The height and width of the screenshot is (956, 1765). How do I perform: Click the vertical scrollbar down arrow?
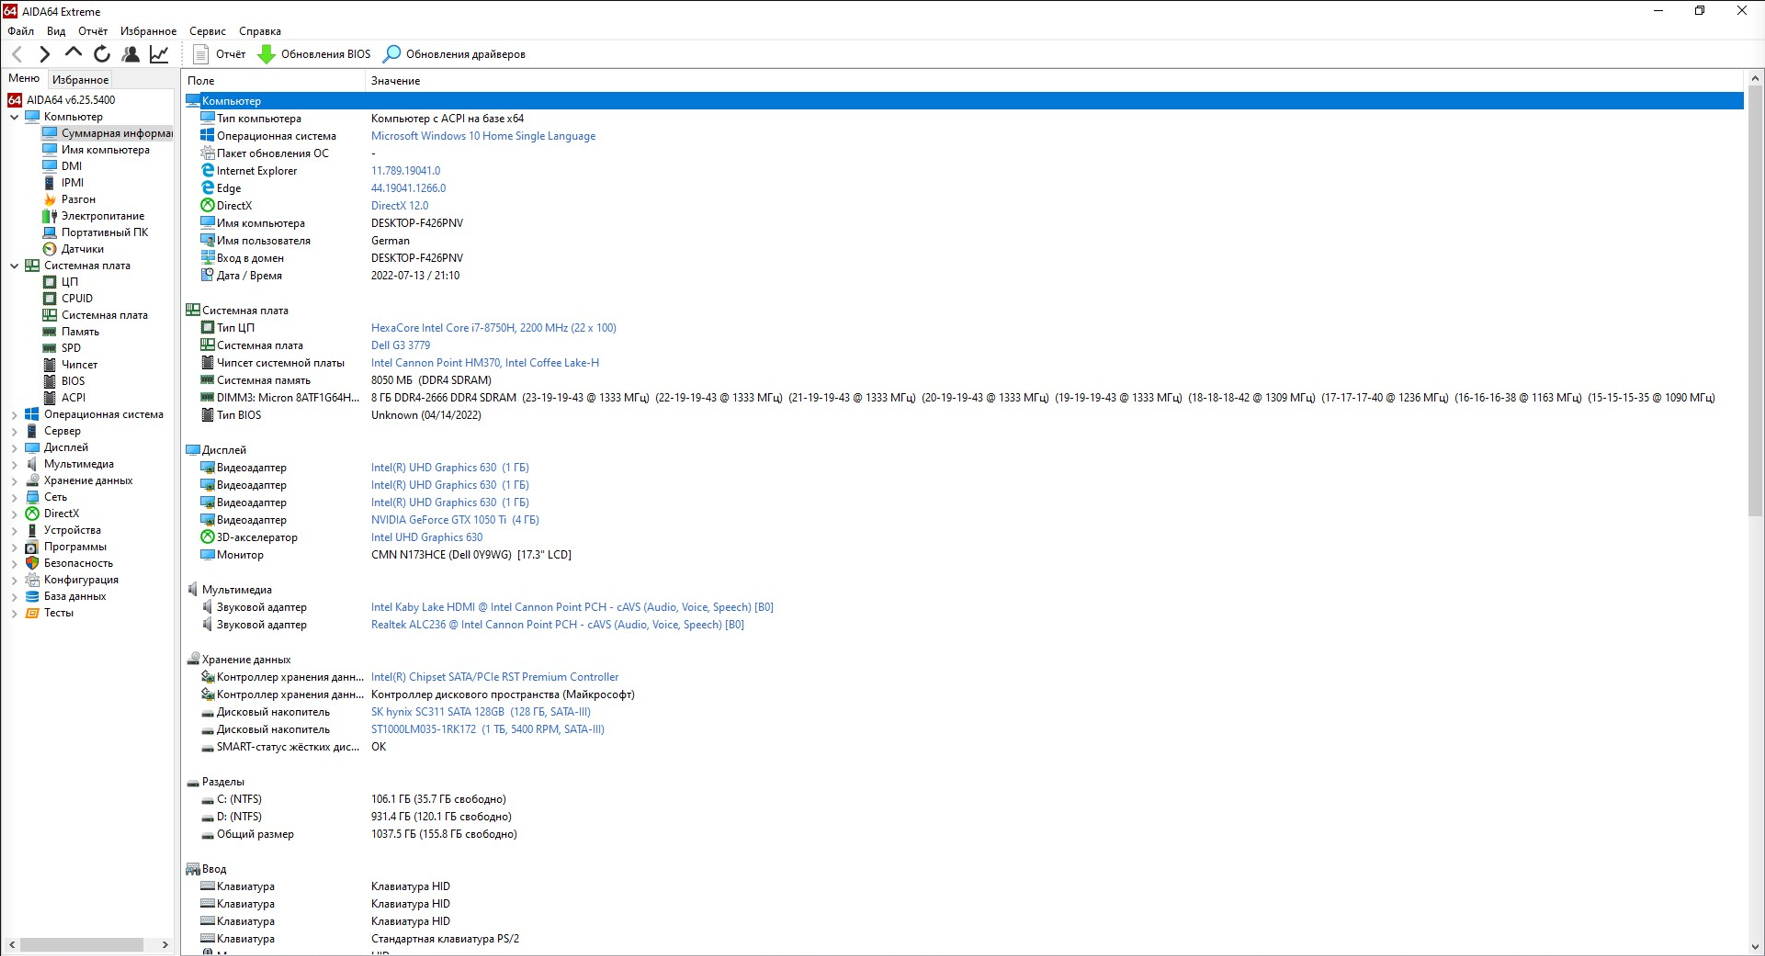(x=1755, y=946)
